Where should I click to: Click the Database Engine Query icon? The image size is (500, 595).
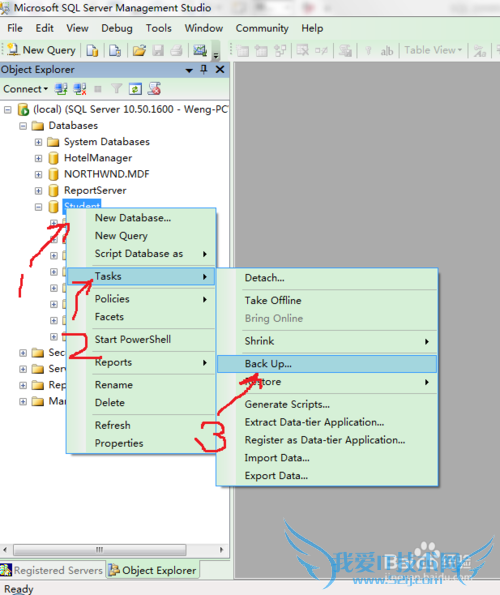coord(92,50)
